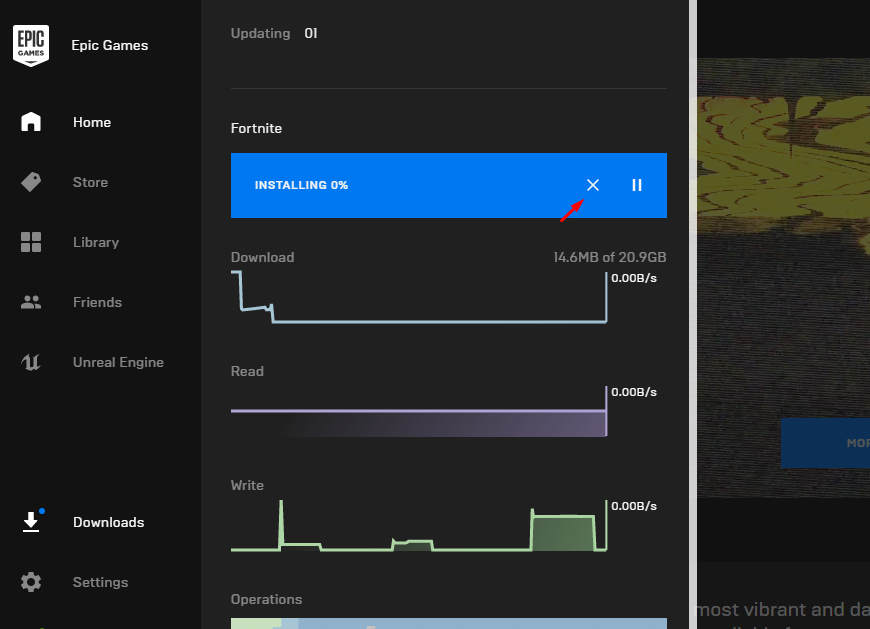Click the blue notification dot on Downloads

(x=41, y=509)
